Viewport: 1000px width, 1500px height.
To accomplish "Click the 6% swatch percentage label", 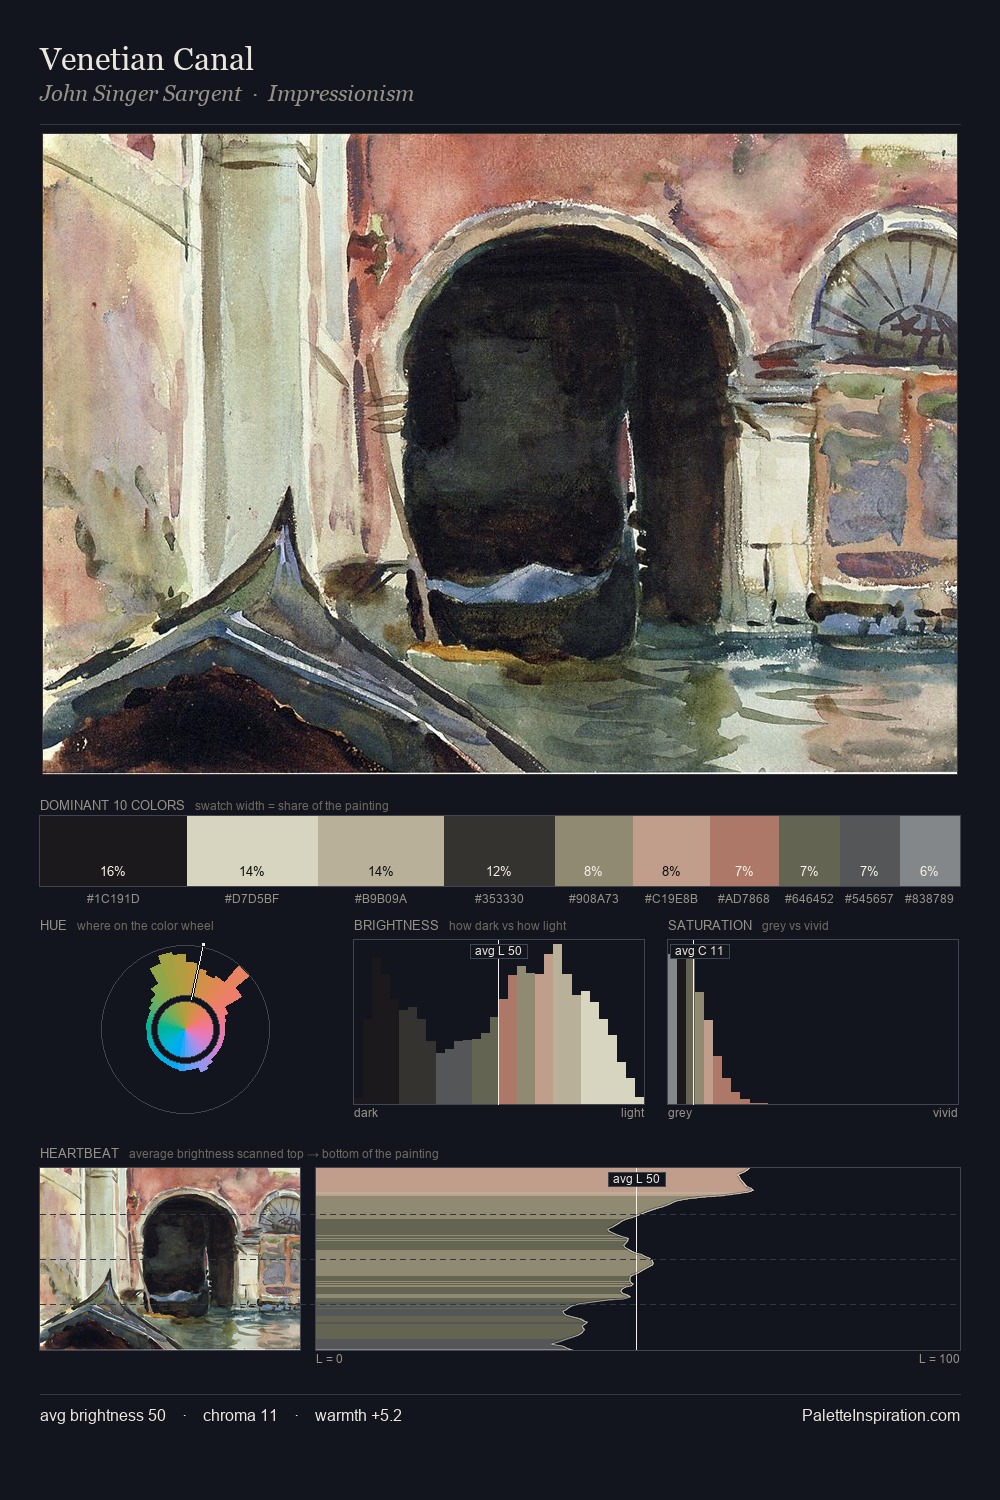I will (930, 871).
